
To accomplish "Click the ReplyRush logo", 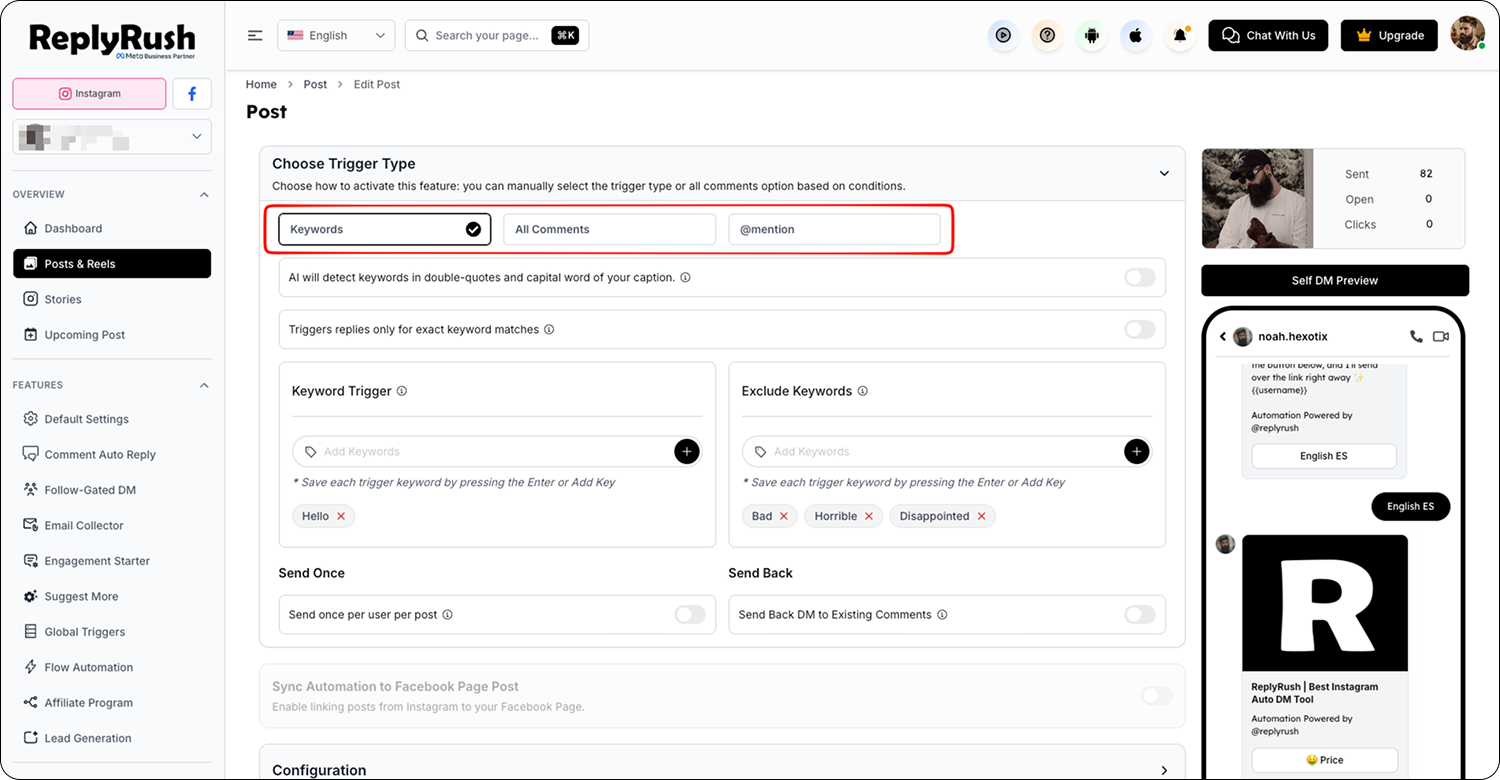I will point(112,41).
